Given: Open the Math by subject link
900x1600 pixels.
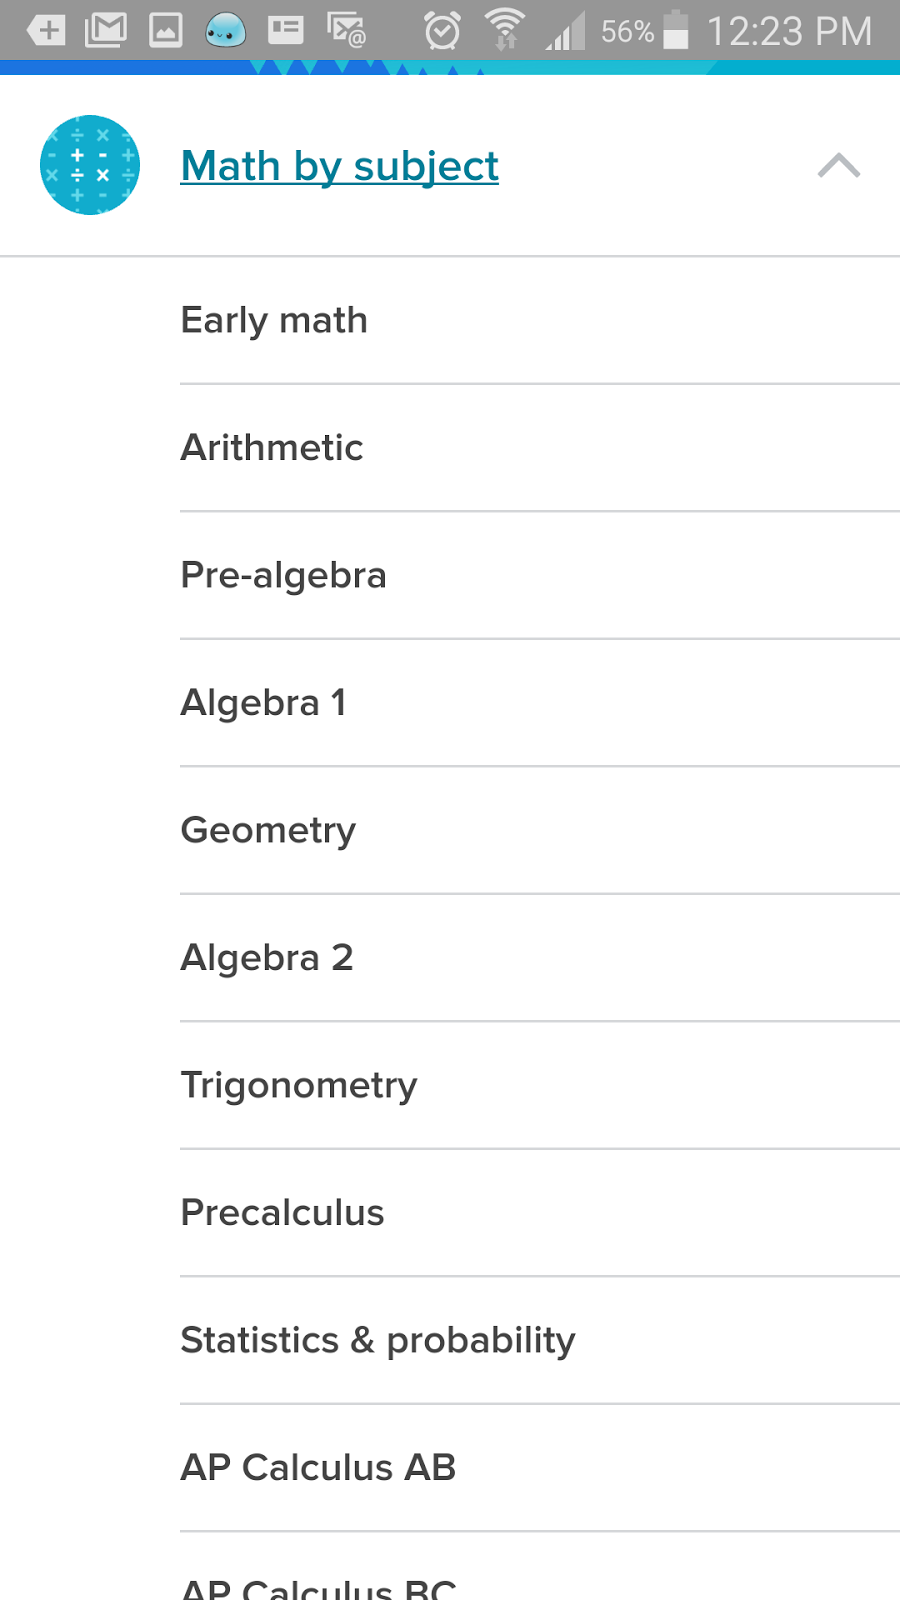Looking at the screenshot, I should point(340,166).
